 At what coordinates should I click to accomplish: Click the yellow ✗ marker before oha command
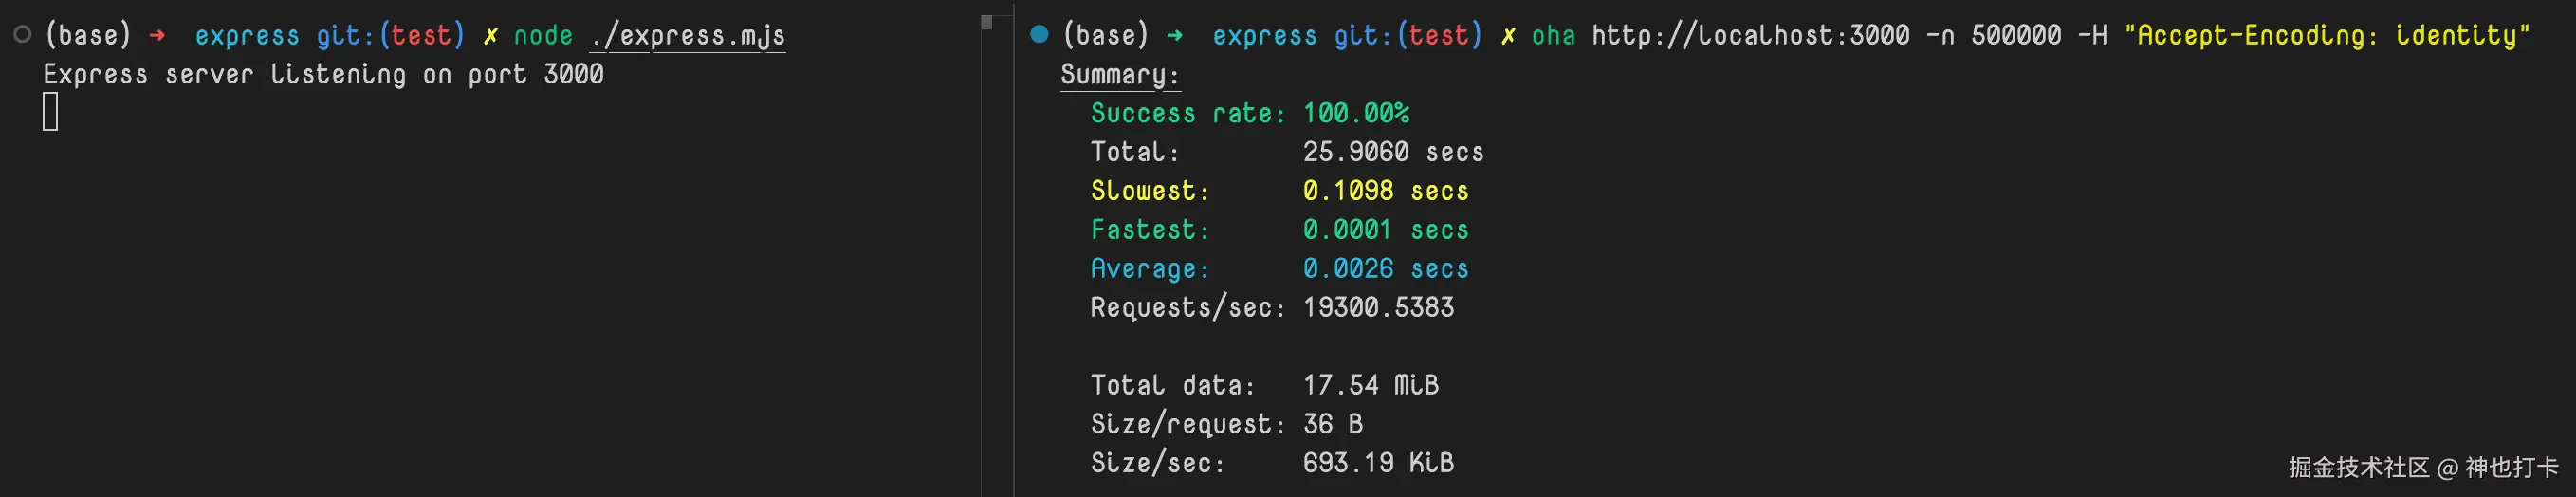click(1508, 36)
